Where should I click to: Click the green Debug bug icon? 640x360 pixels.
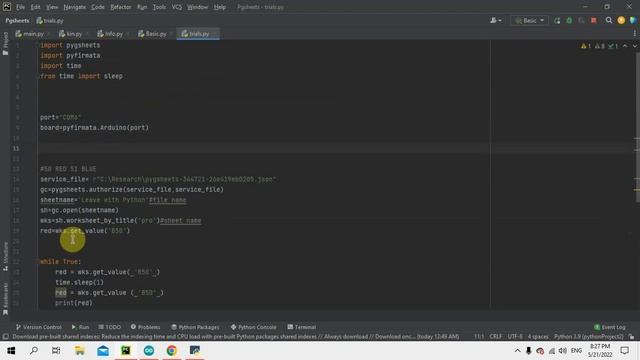(x=569, y=20)
